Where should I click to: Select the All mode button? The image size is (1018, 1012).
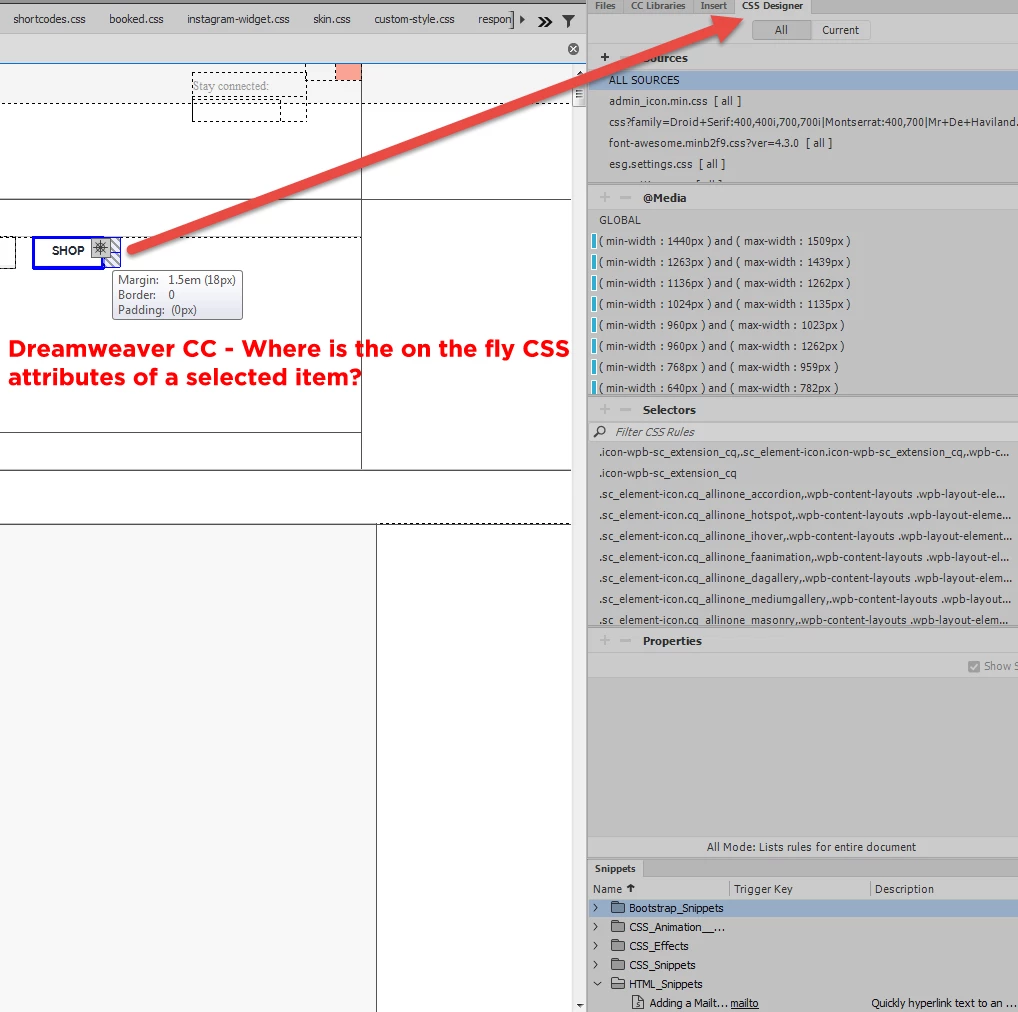click(781, 30)
